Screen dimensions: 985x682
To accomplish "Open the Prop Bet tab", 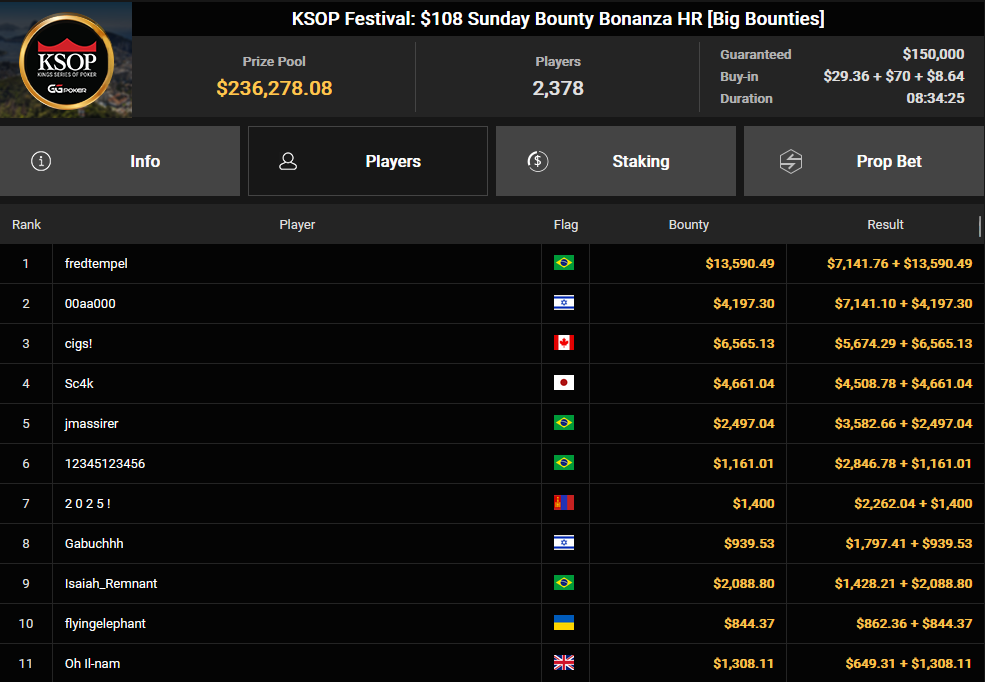I will pos(864,161).
